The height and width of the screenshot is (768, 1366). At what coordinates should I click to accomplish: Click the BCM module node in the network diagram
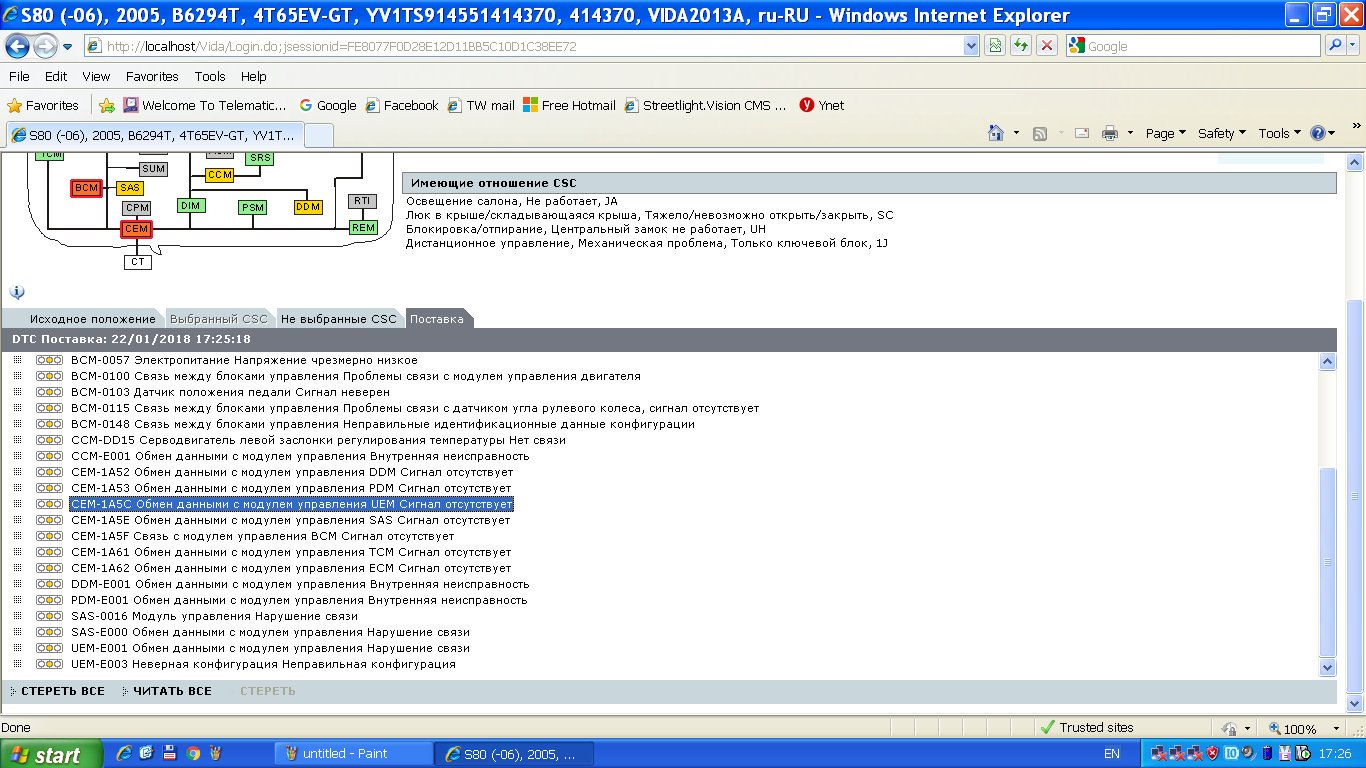pos(87,187)
